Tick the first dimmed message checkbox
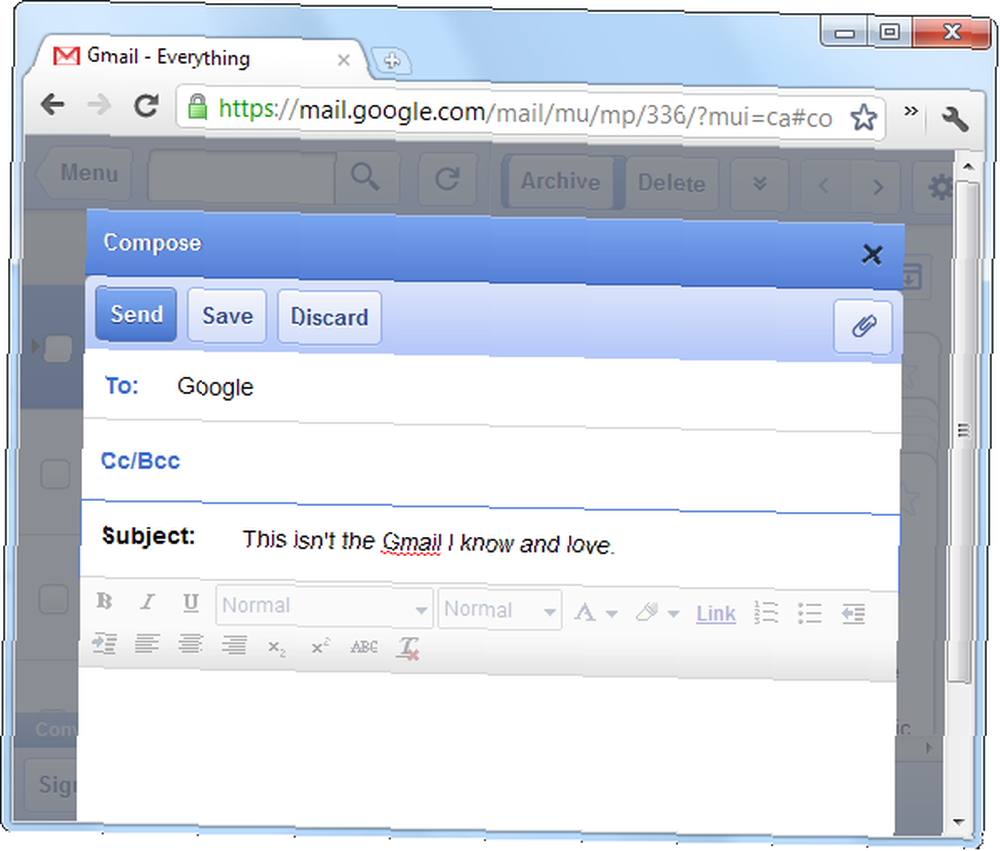Image resolution: width=1000 pixels, height=851 pixels. (x=57, y=348)
